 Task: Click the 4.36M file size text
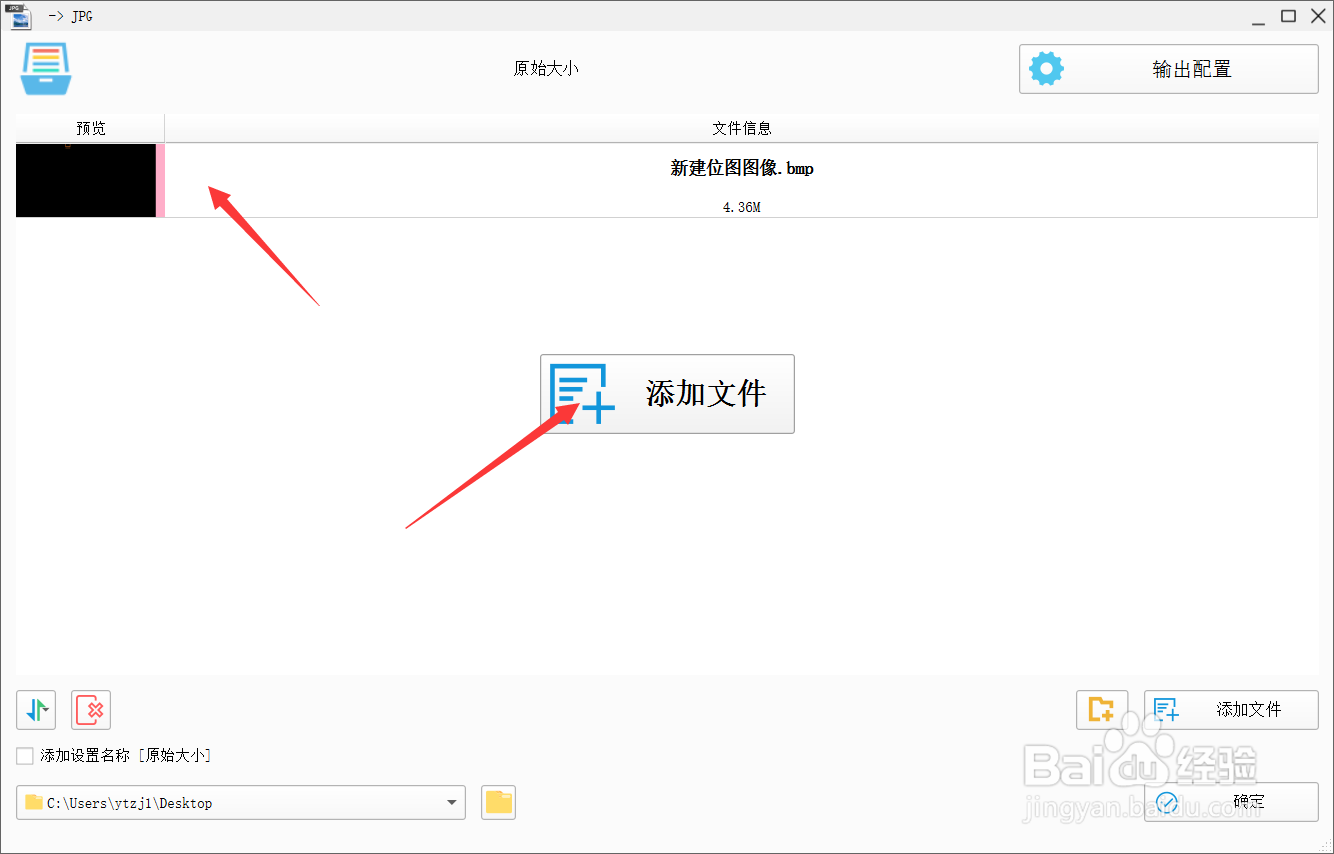[x=741, y=208]
